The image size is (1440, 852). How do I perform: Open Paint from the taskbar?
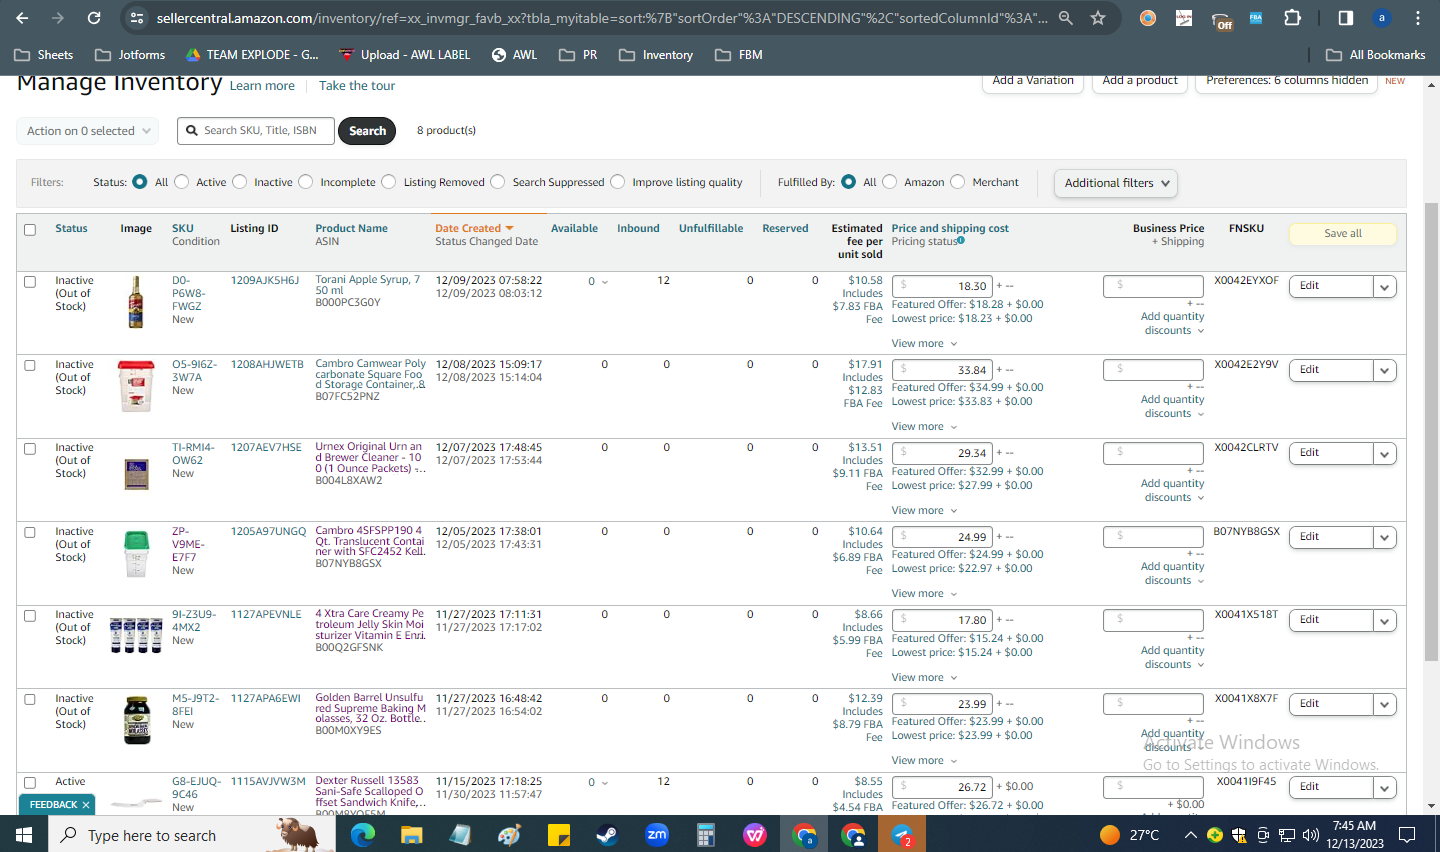[509, 834]
